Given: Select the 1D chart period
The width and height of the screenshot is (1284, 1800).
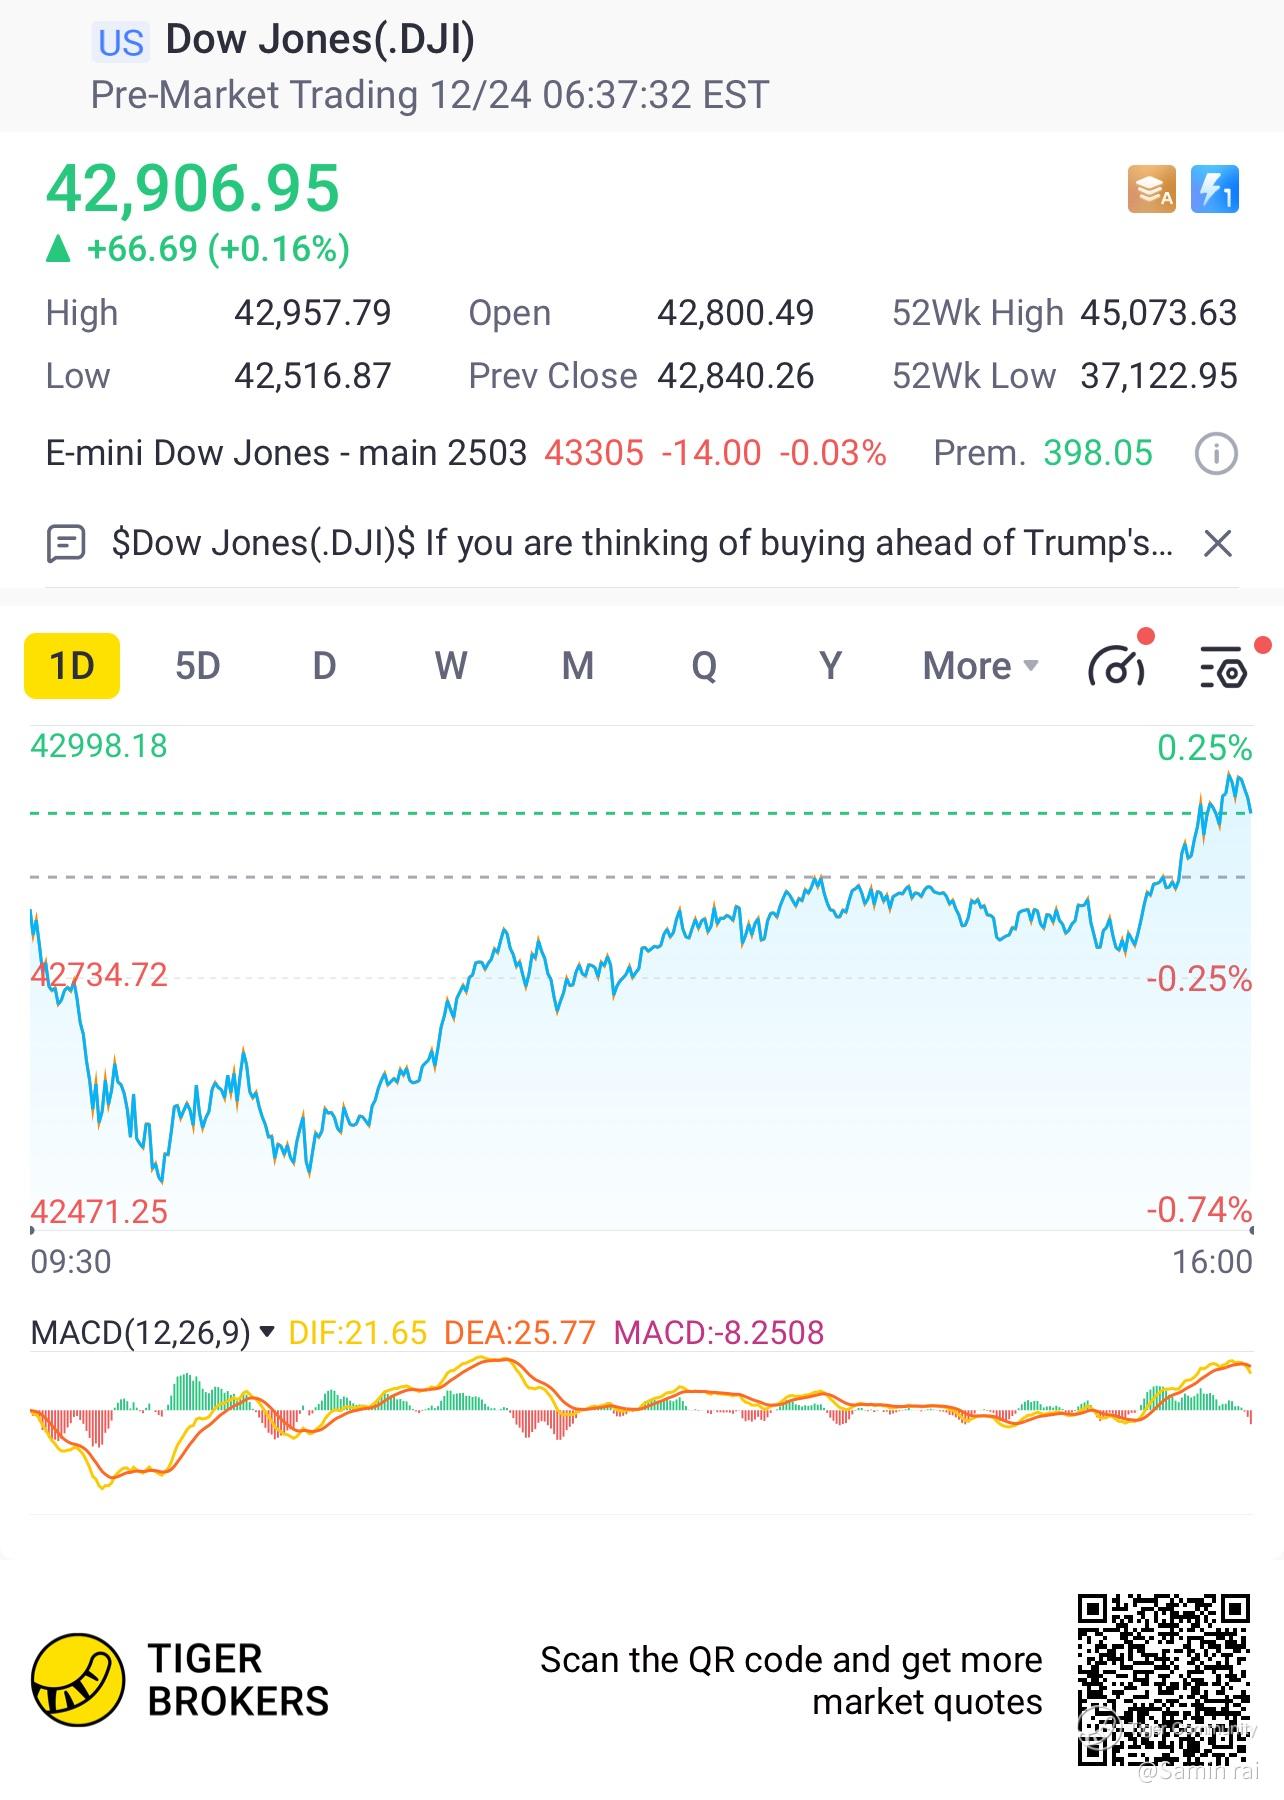Looking at the screenshot, I should pyautogui.click(x=72, y=666).
